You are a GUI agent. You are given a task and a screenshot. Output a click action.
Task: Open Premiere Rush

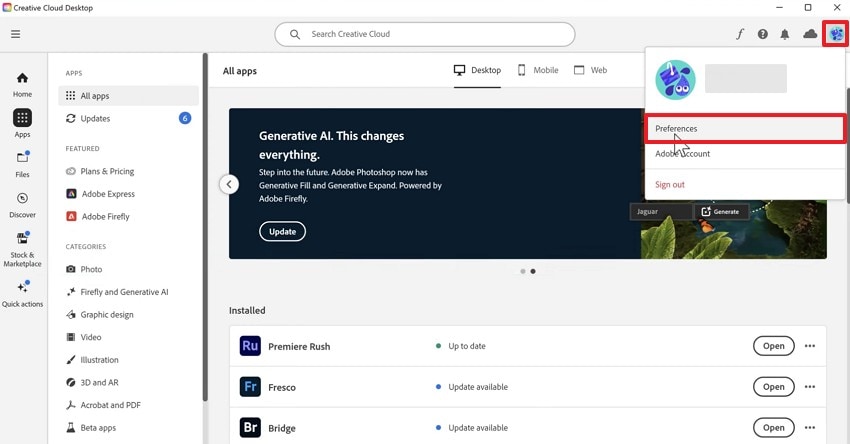click(x=774, y=346)
